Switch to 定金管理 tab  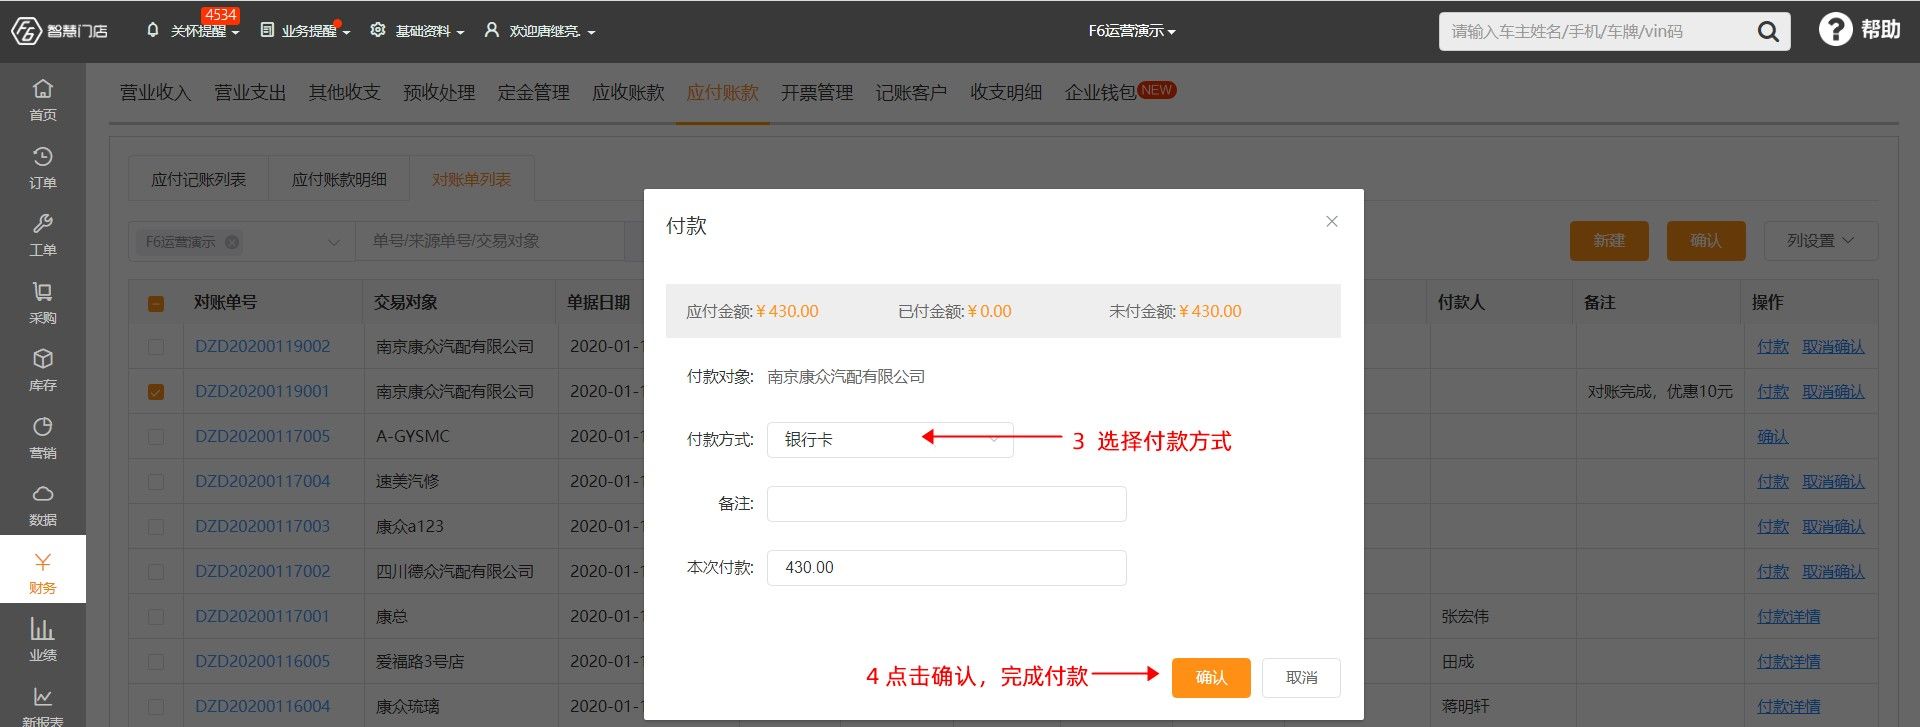click(x=533, y=93)
